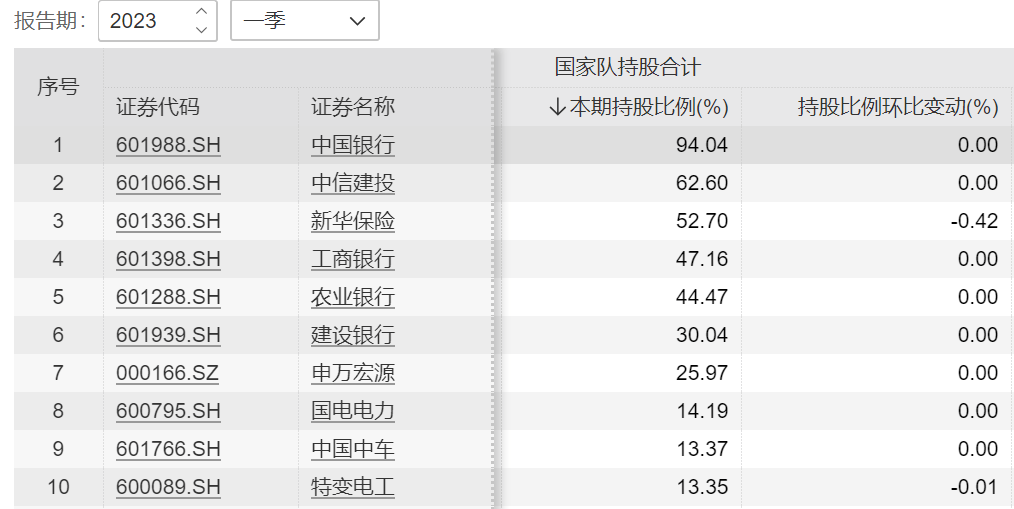The width and height of the screenshot is (1014, 509).
Task: Open stock code 601066.SH link
Action: (x=168, y=183)
